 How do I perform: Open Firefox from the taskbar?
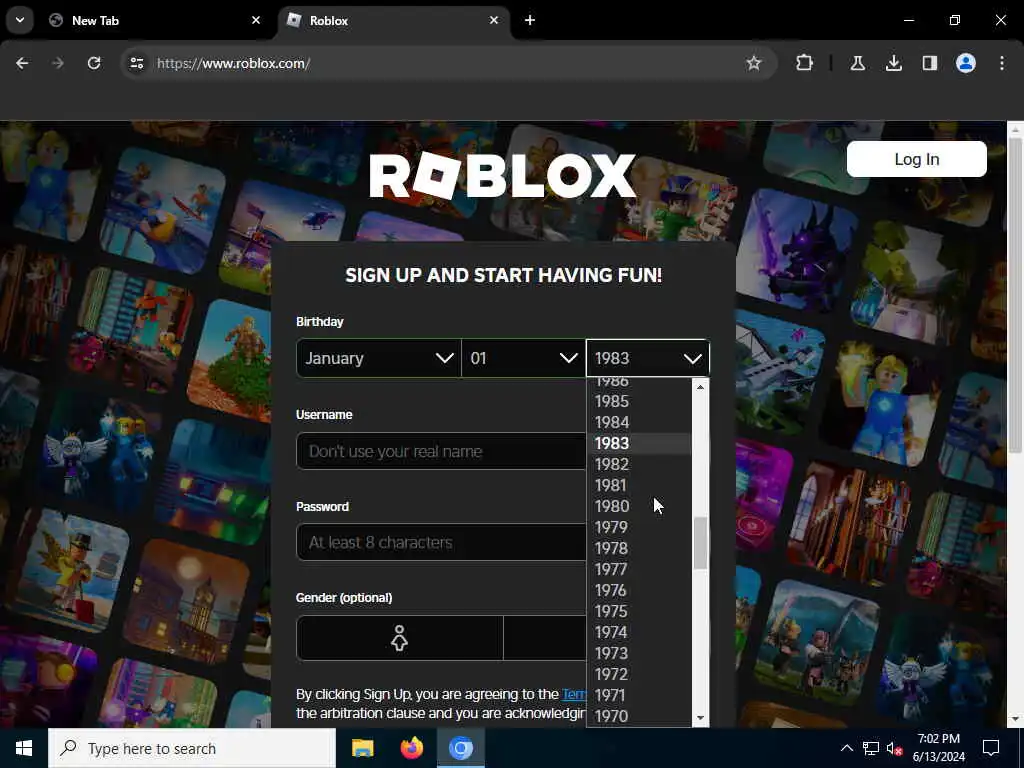411,748
